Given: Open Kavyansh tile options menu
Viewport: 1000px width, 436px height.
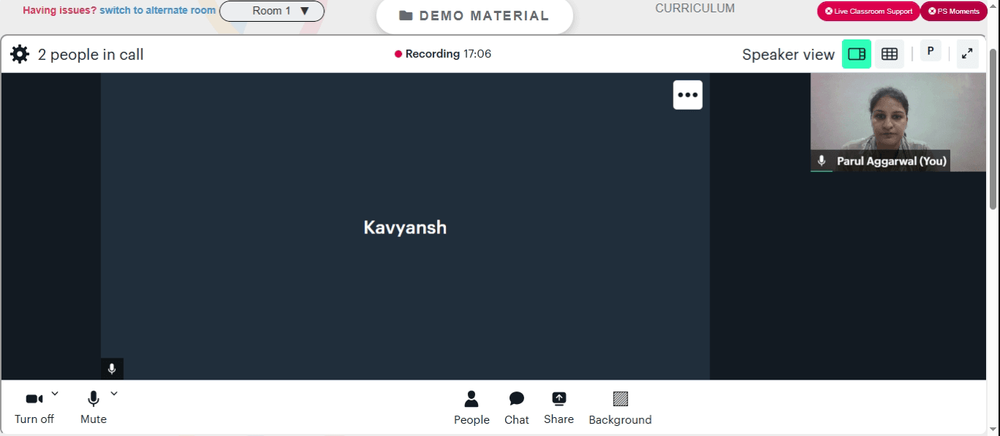Looking at the screenshot, I should coord(688,95).
